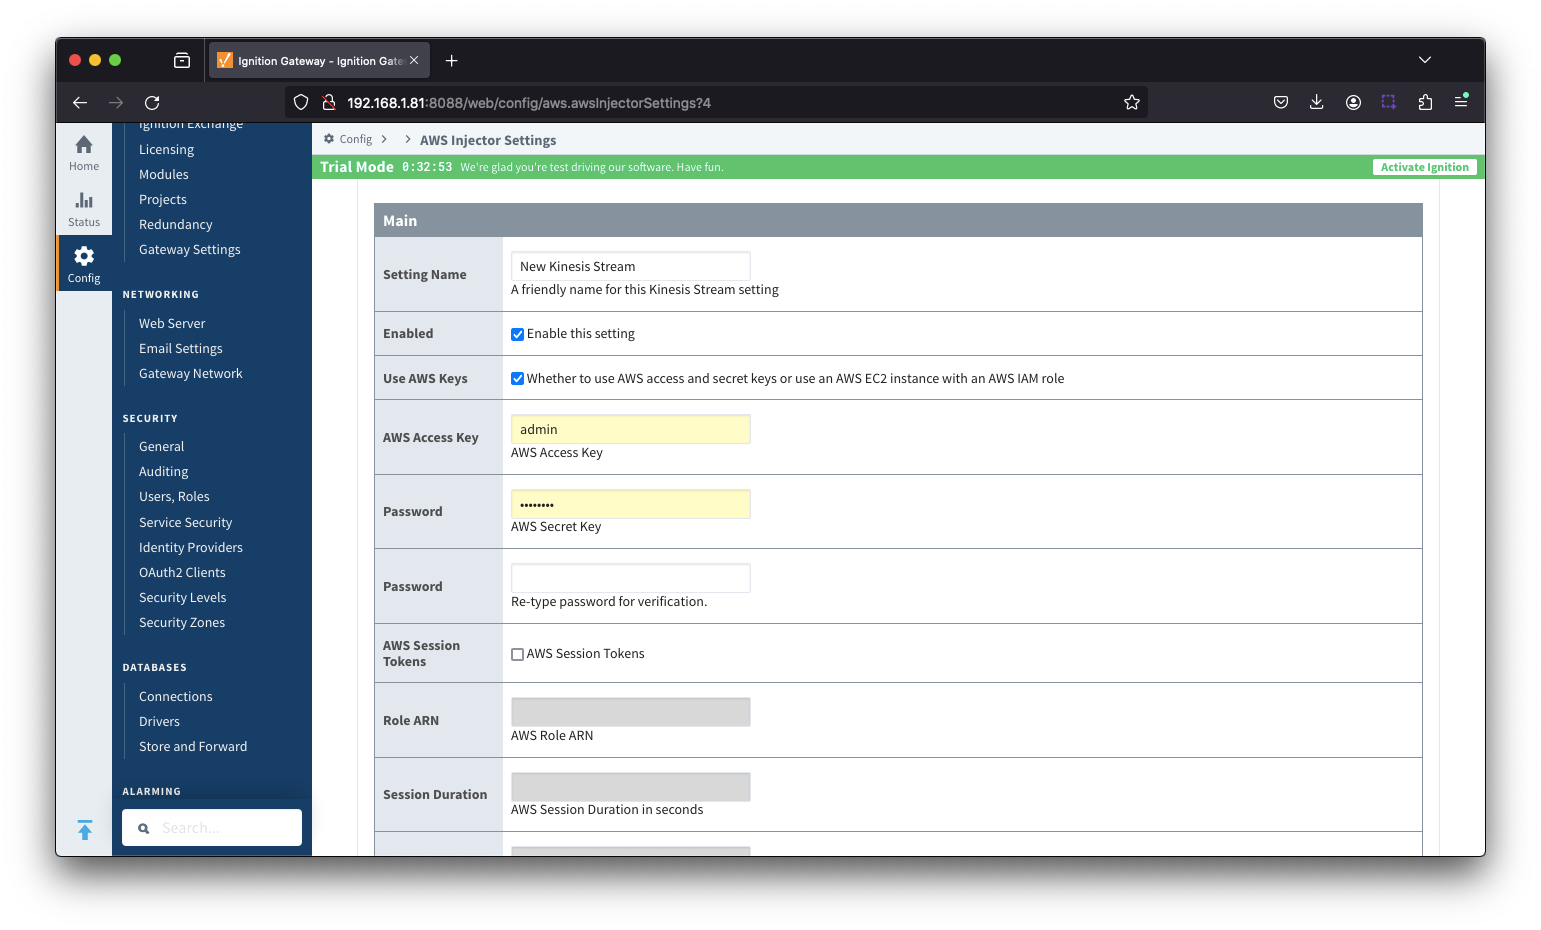Click the Setting Name text field
This screenshot has width=1541, height=930.
click(x=630, y=267)
